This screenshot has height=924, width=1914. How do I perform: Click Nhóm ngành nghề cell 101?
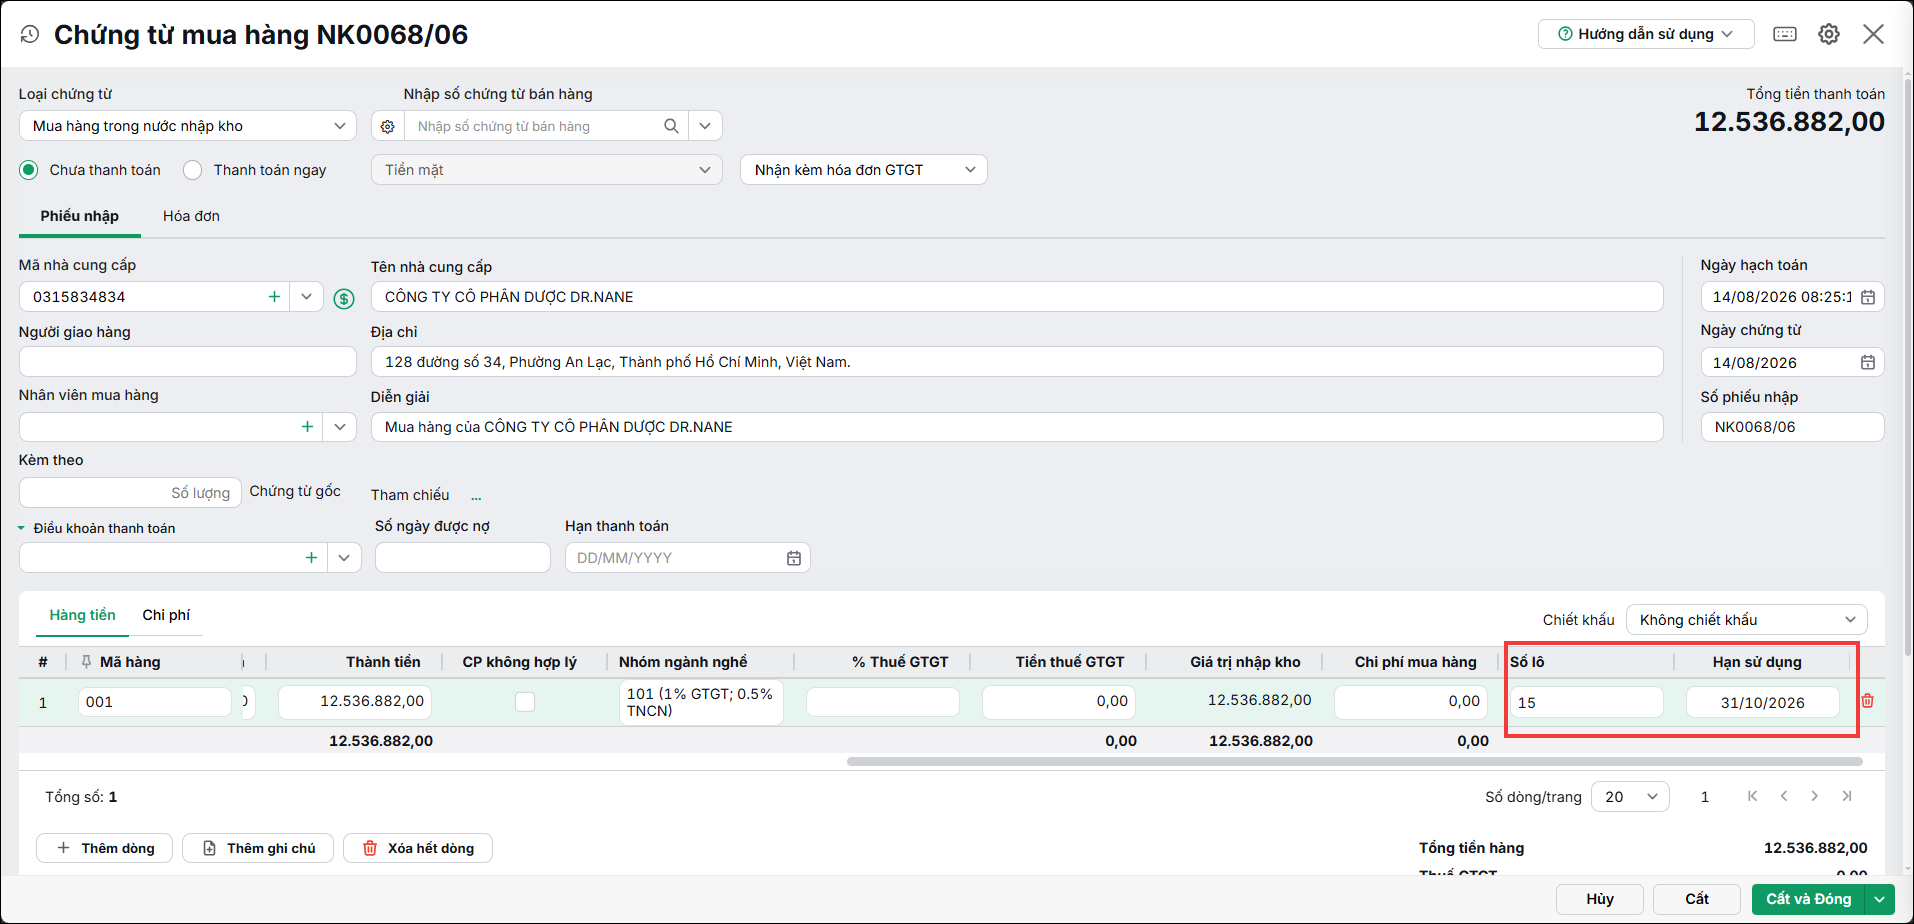pos(700,702)
